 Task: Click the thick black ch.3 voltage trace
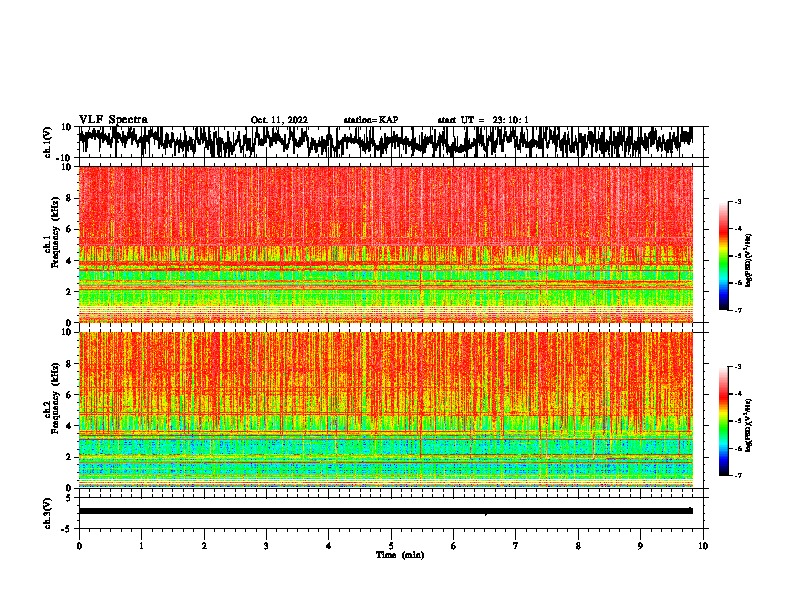click(385, 511)
